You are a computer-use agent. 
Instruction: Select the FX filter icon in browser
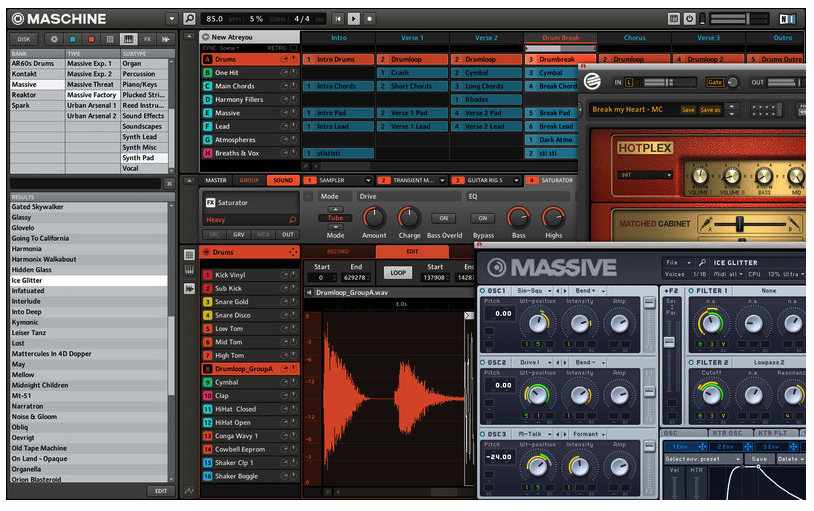click(x=147, y=38)
